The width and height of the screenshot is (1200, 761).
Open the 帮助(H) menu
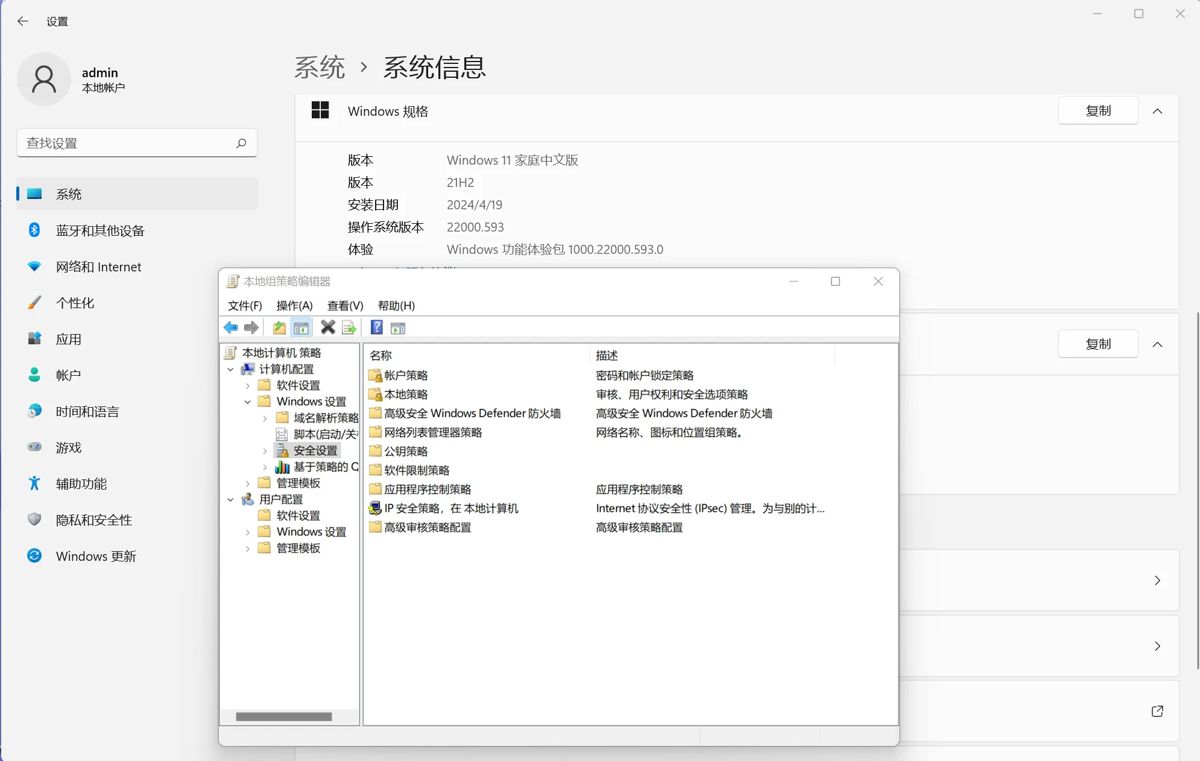396,305
